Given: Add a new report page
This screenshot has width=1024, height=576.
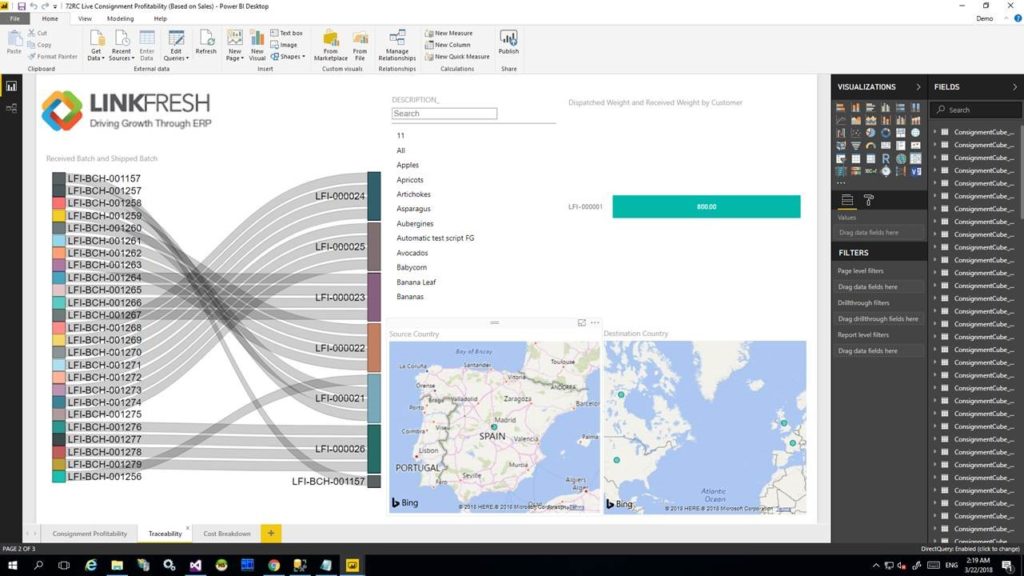Looking at the screenshot, I should coord(270,534).
